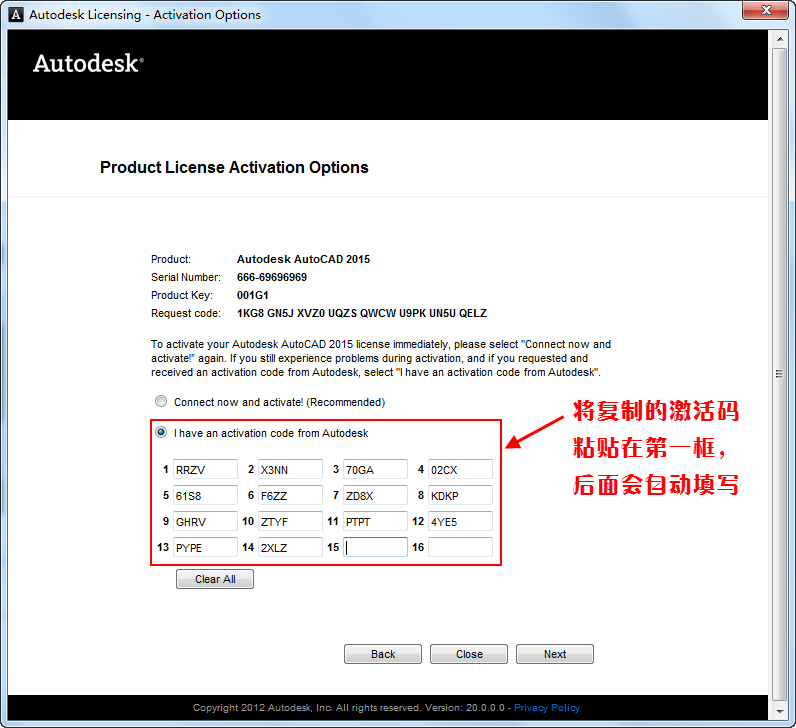Select 'I have an activation code' radio button

[x=161, y=433]
